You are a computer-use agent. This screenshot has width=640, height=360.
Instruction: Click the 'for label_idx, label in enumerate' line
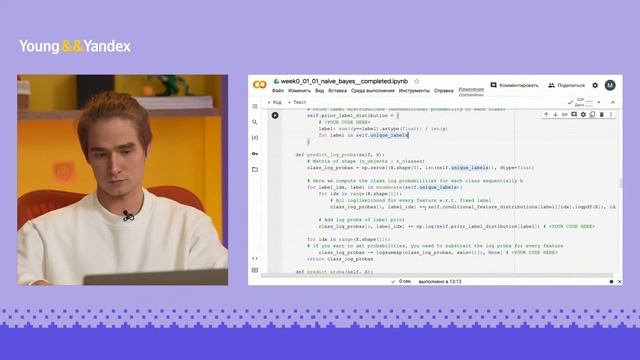click(x=385, y=187)
